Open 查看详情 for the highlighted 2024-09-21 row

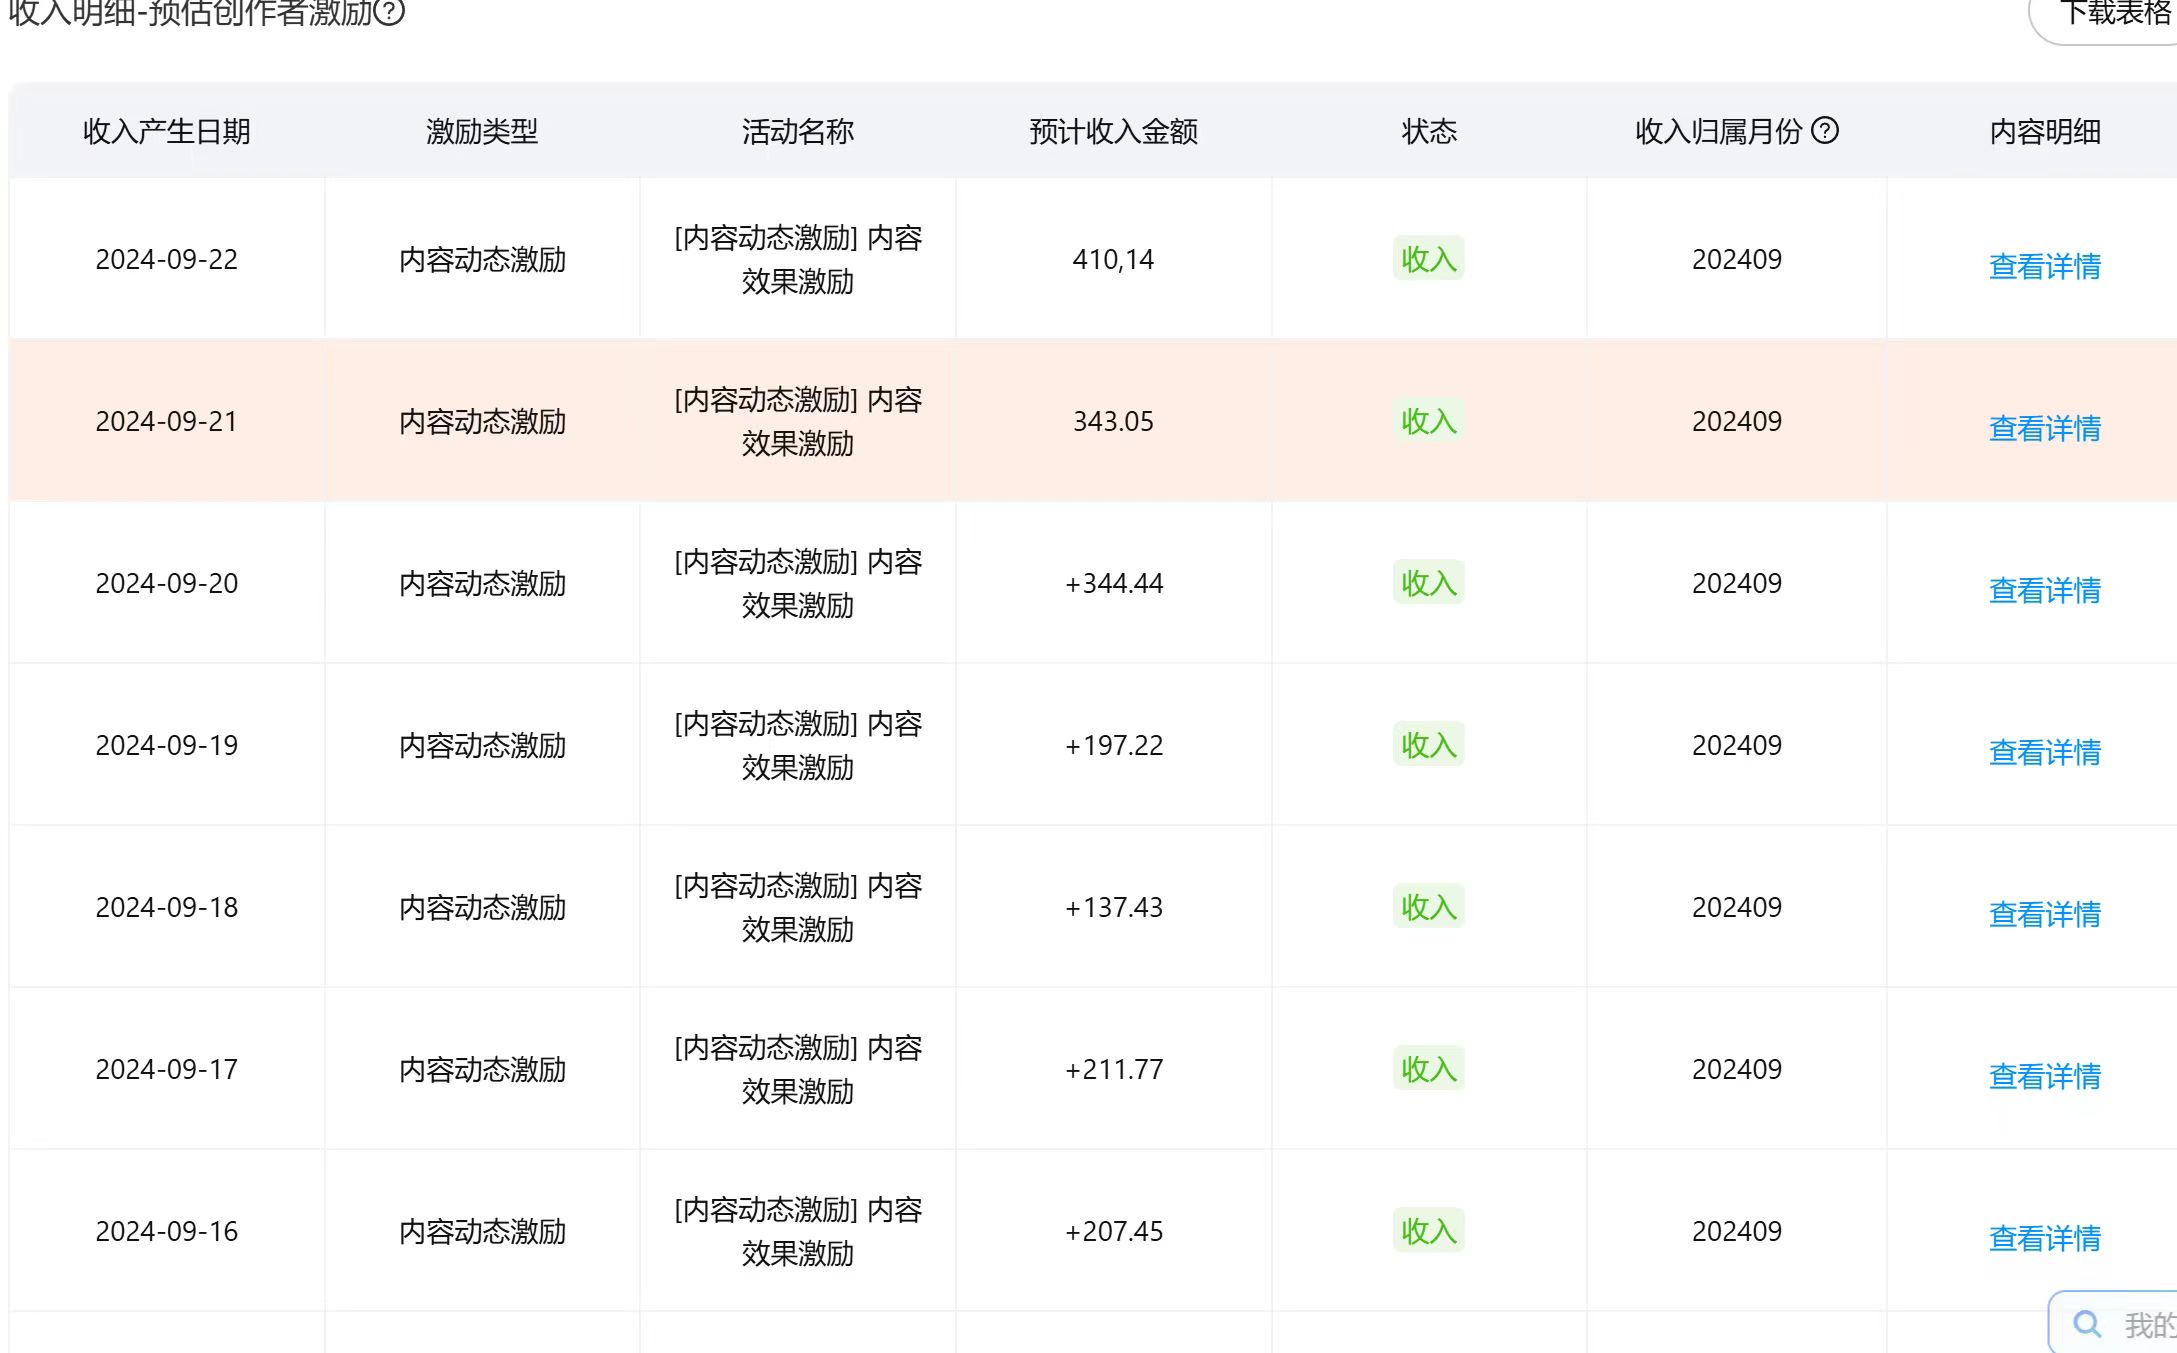(x=2044, y=428)
